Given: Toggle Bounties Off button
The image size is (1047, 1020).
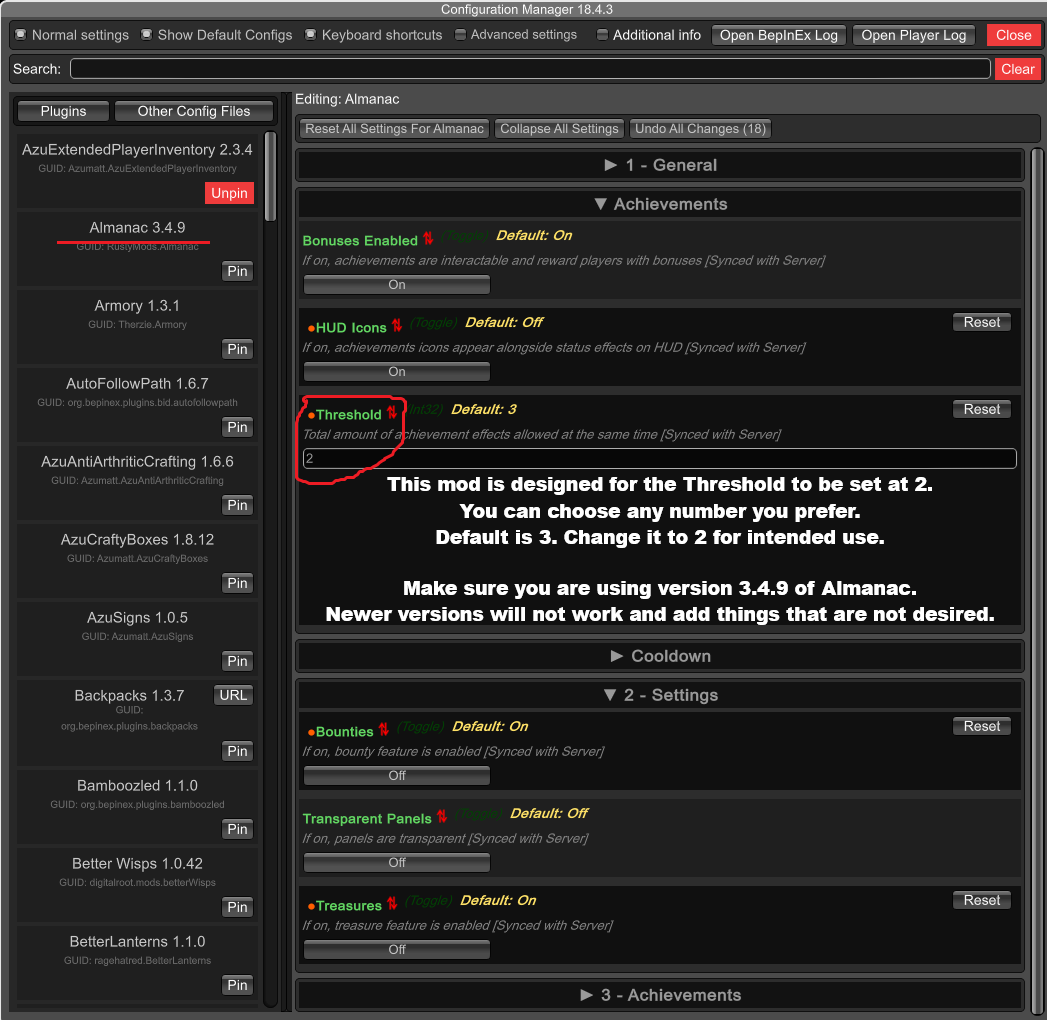Looking at the screenshot, I should (x=397, y=776).
